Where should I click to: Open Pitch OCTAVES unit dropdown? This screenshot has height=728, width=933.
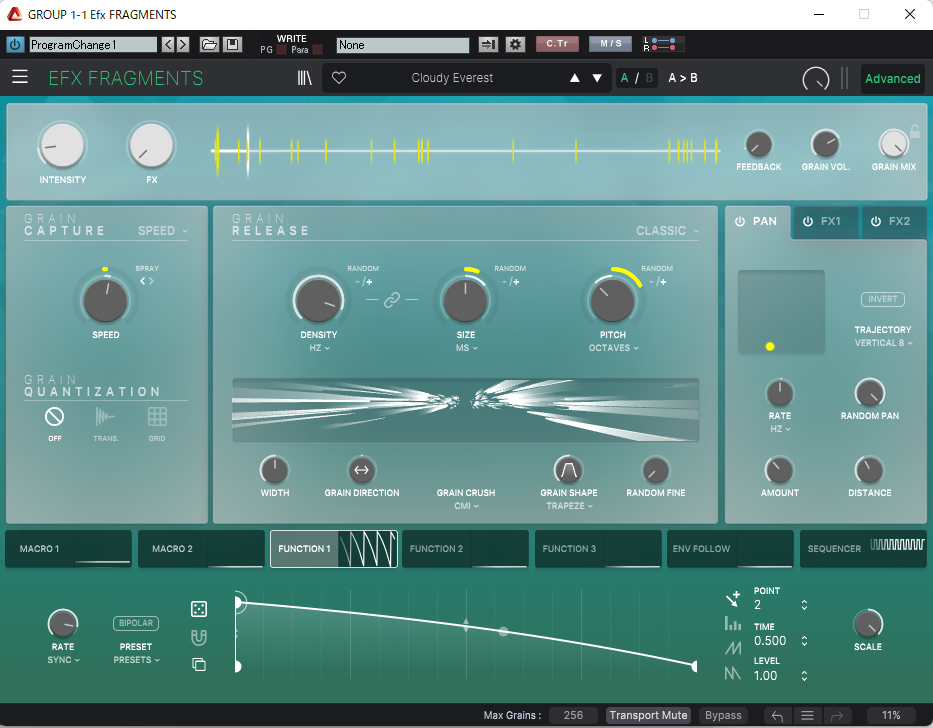pos(613,348)
